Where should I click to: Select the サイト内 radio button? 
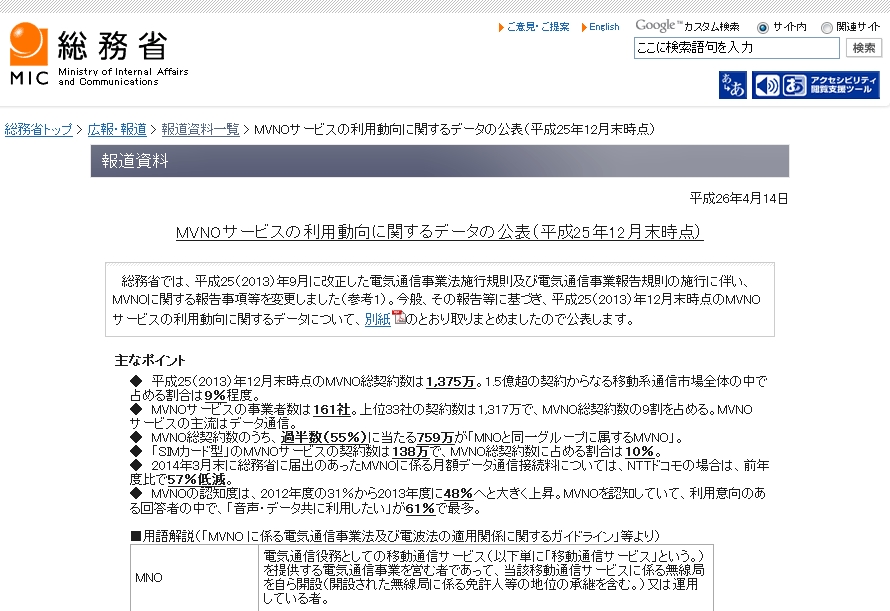coord(763,28)
